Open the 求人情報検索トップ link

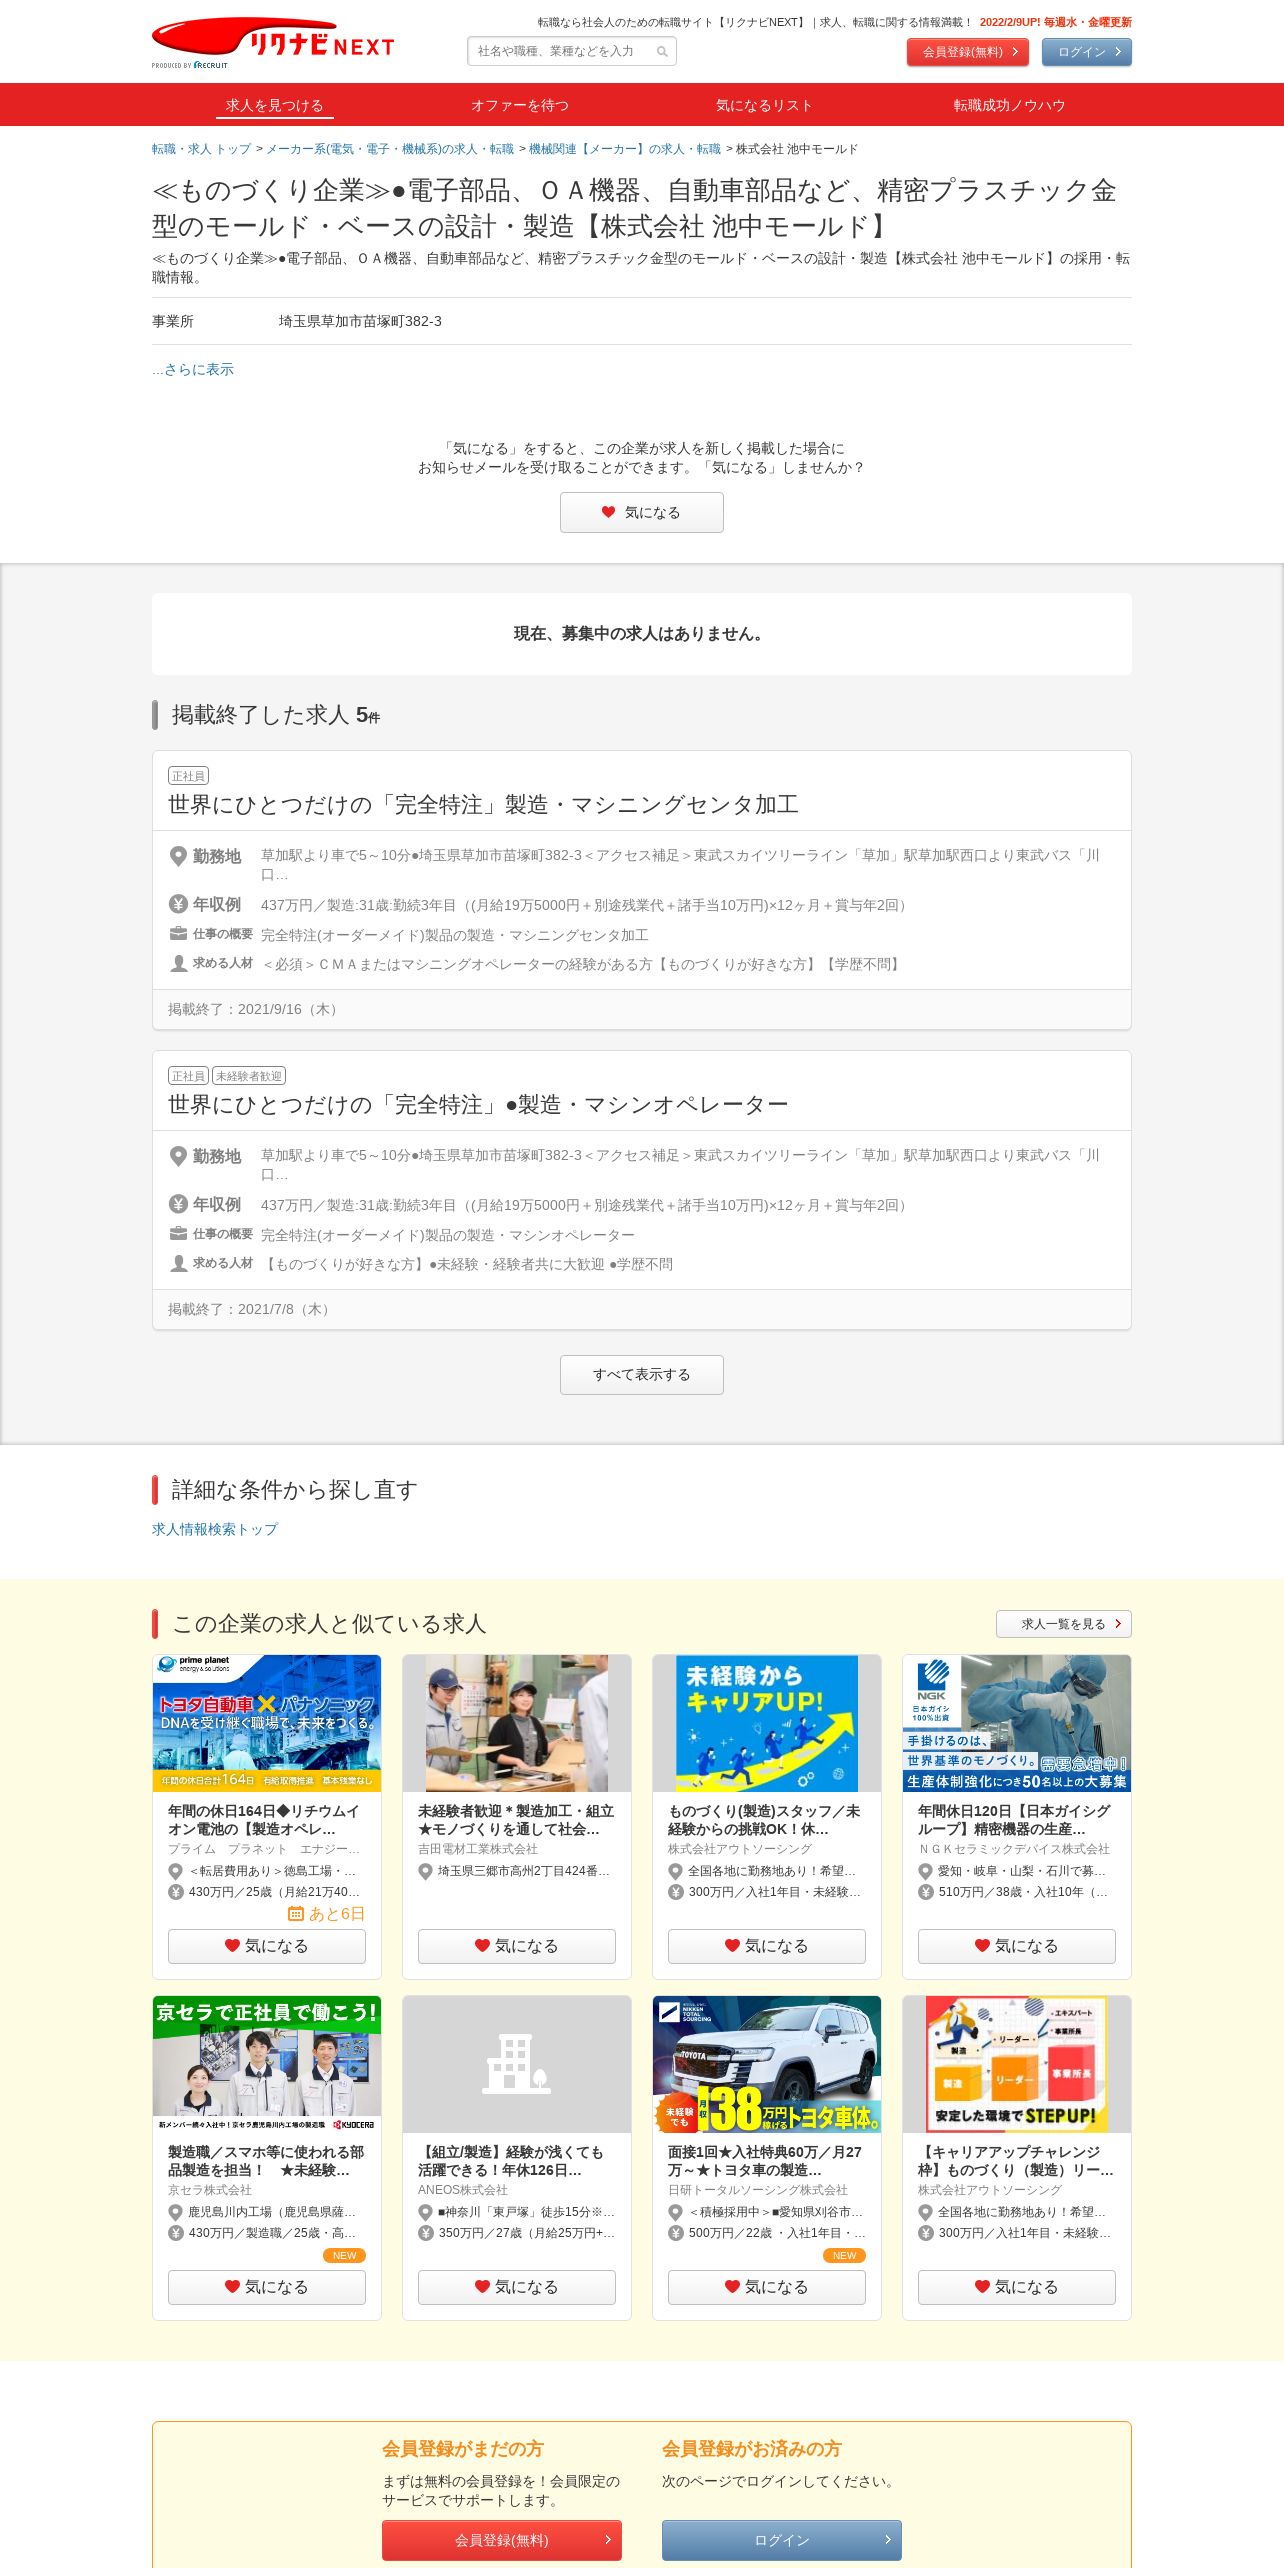coord(215,1529)
